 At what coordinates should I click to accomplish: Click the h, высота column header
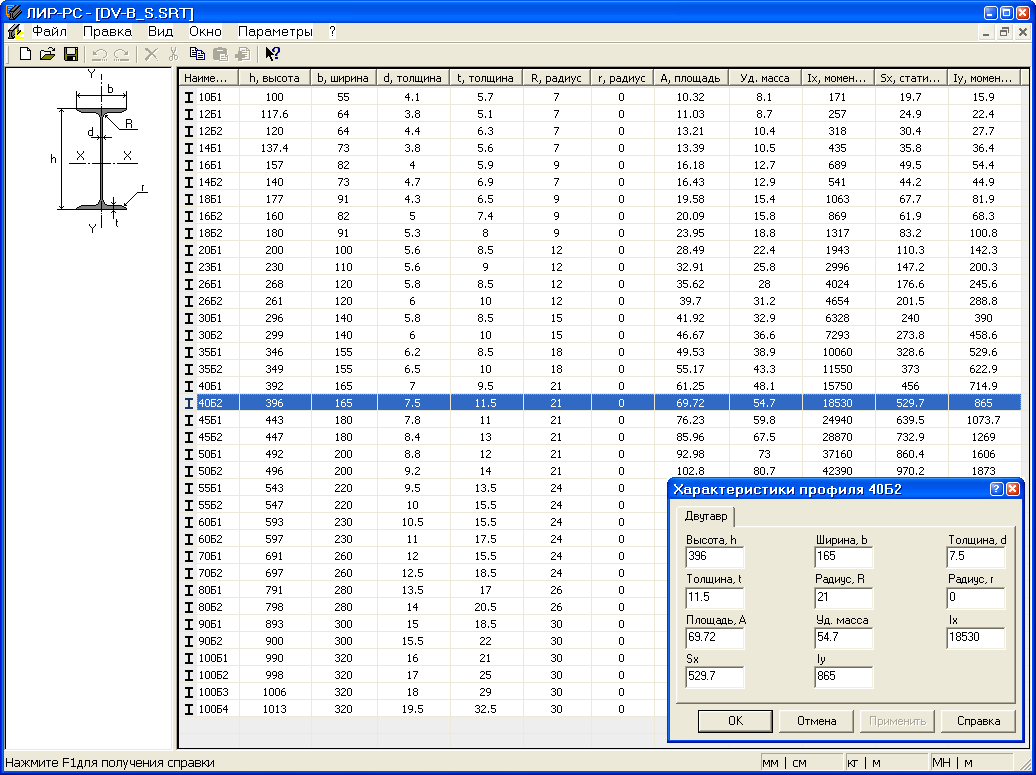[275, 78]
